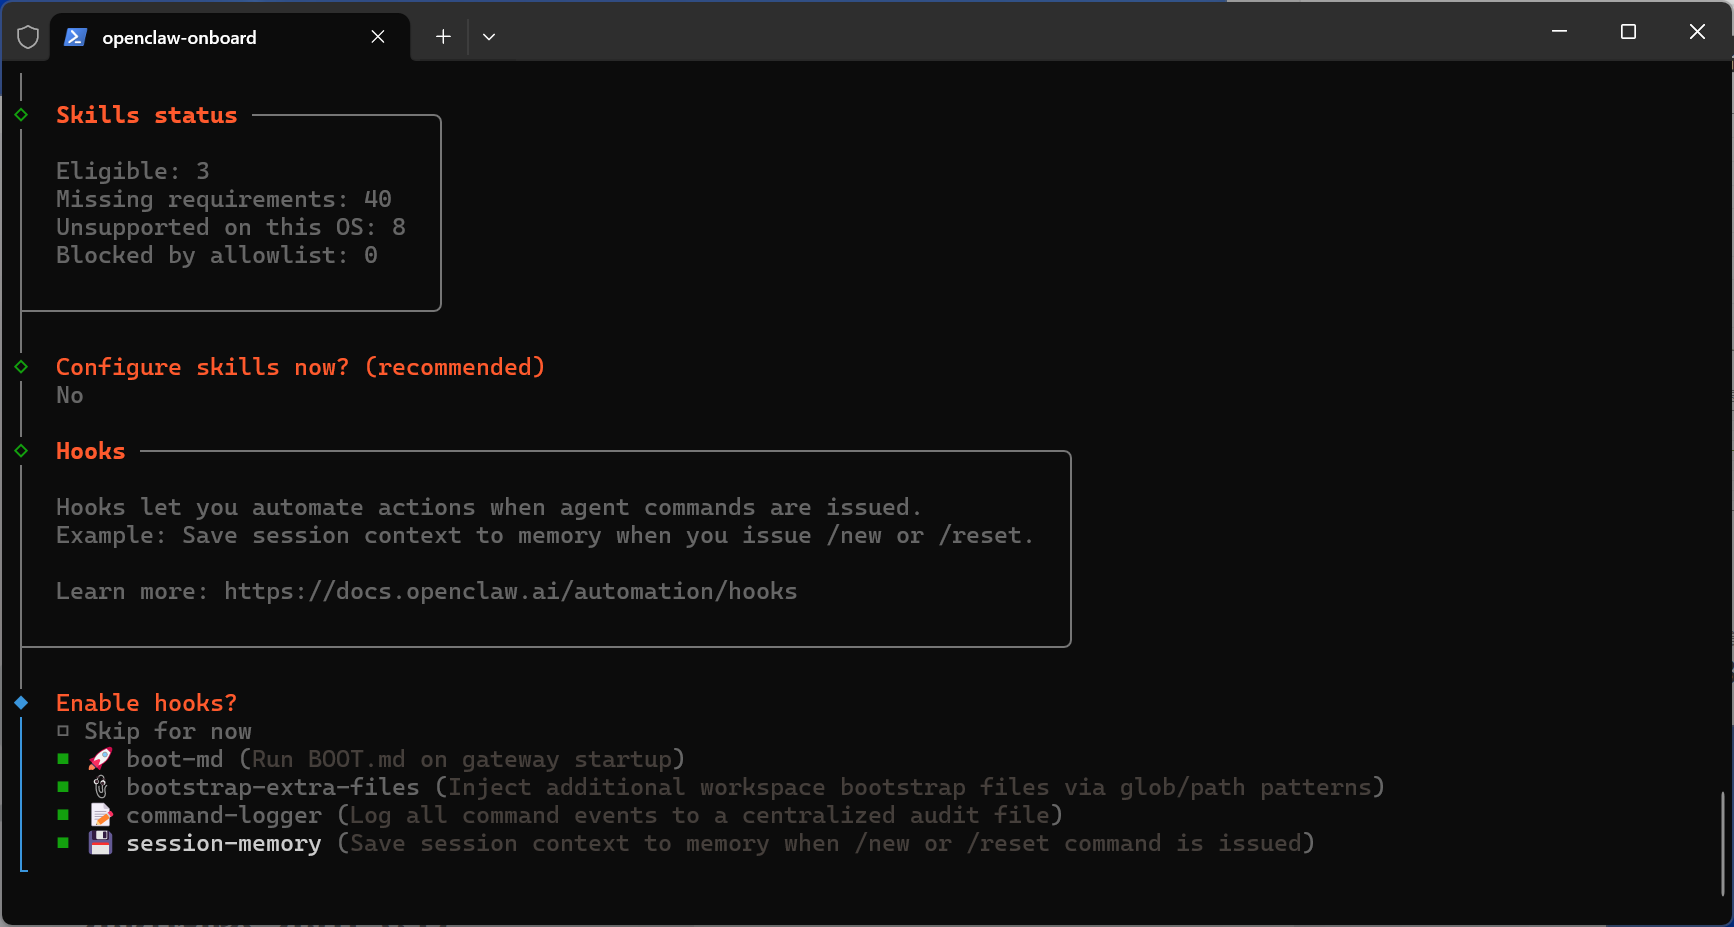The height and width of the screenshot is (927, 1734).
Task: Close the openclaw-onboard tab
Action: tap(378, 37)
